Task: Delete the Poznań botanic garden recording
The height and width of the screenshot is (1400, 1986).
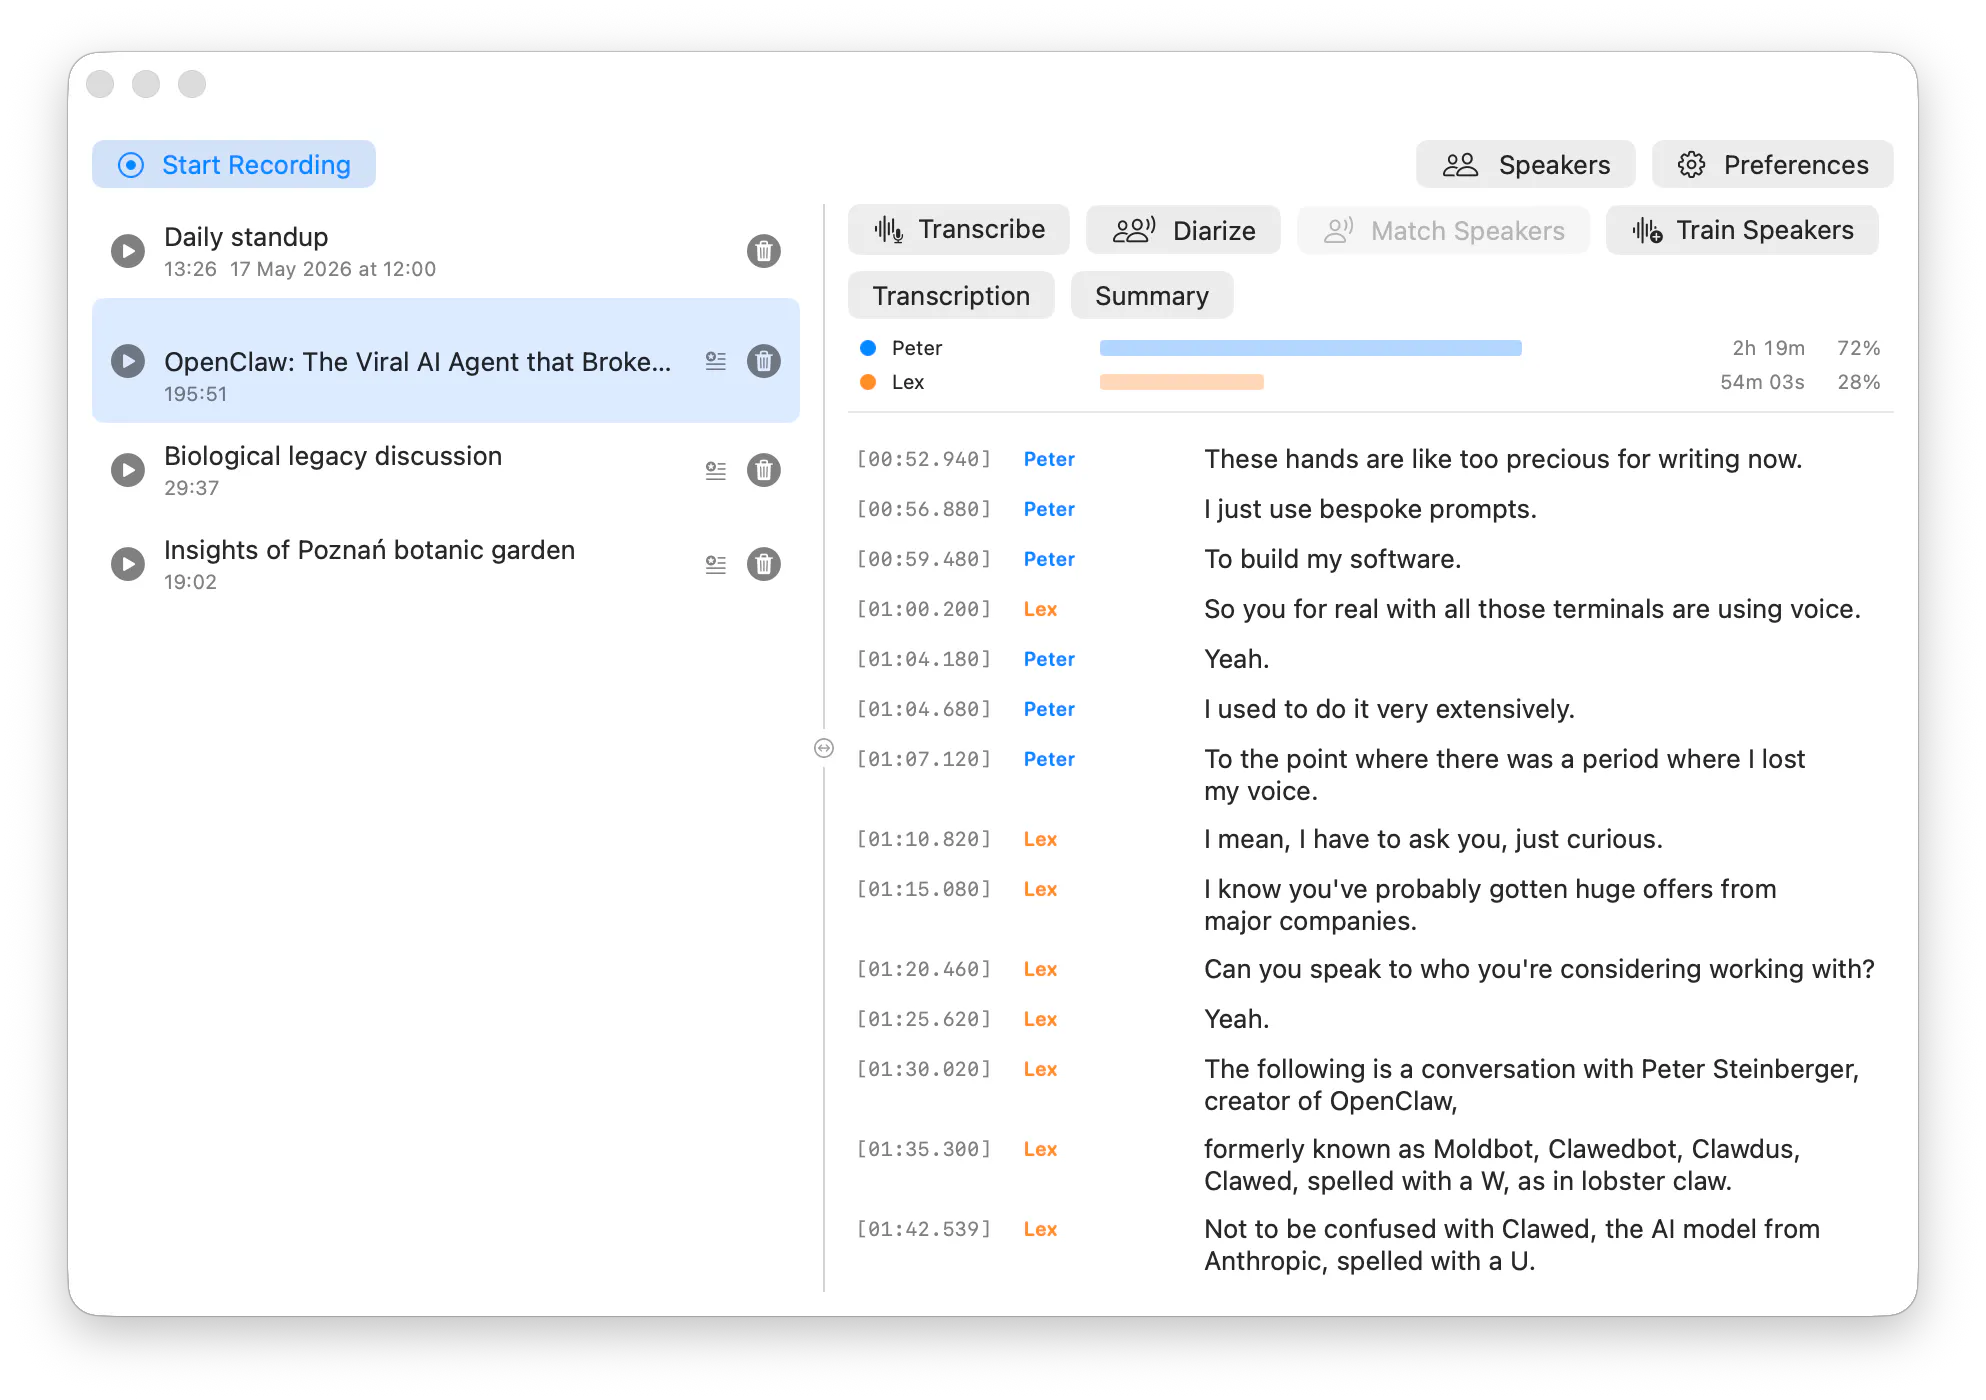Action: (x=764, y=564)
